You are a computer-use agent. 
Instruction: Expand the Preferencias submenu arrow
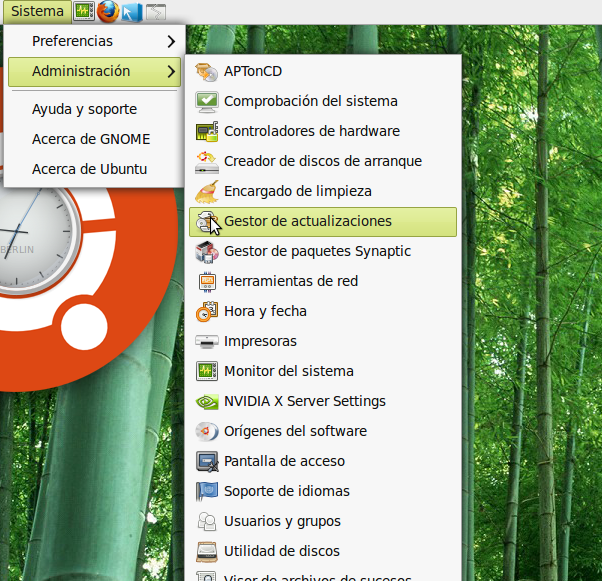[171, 41]
